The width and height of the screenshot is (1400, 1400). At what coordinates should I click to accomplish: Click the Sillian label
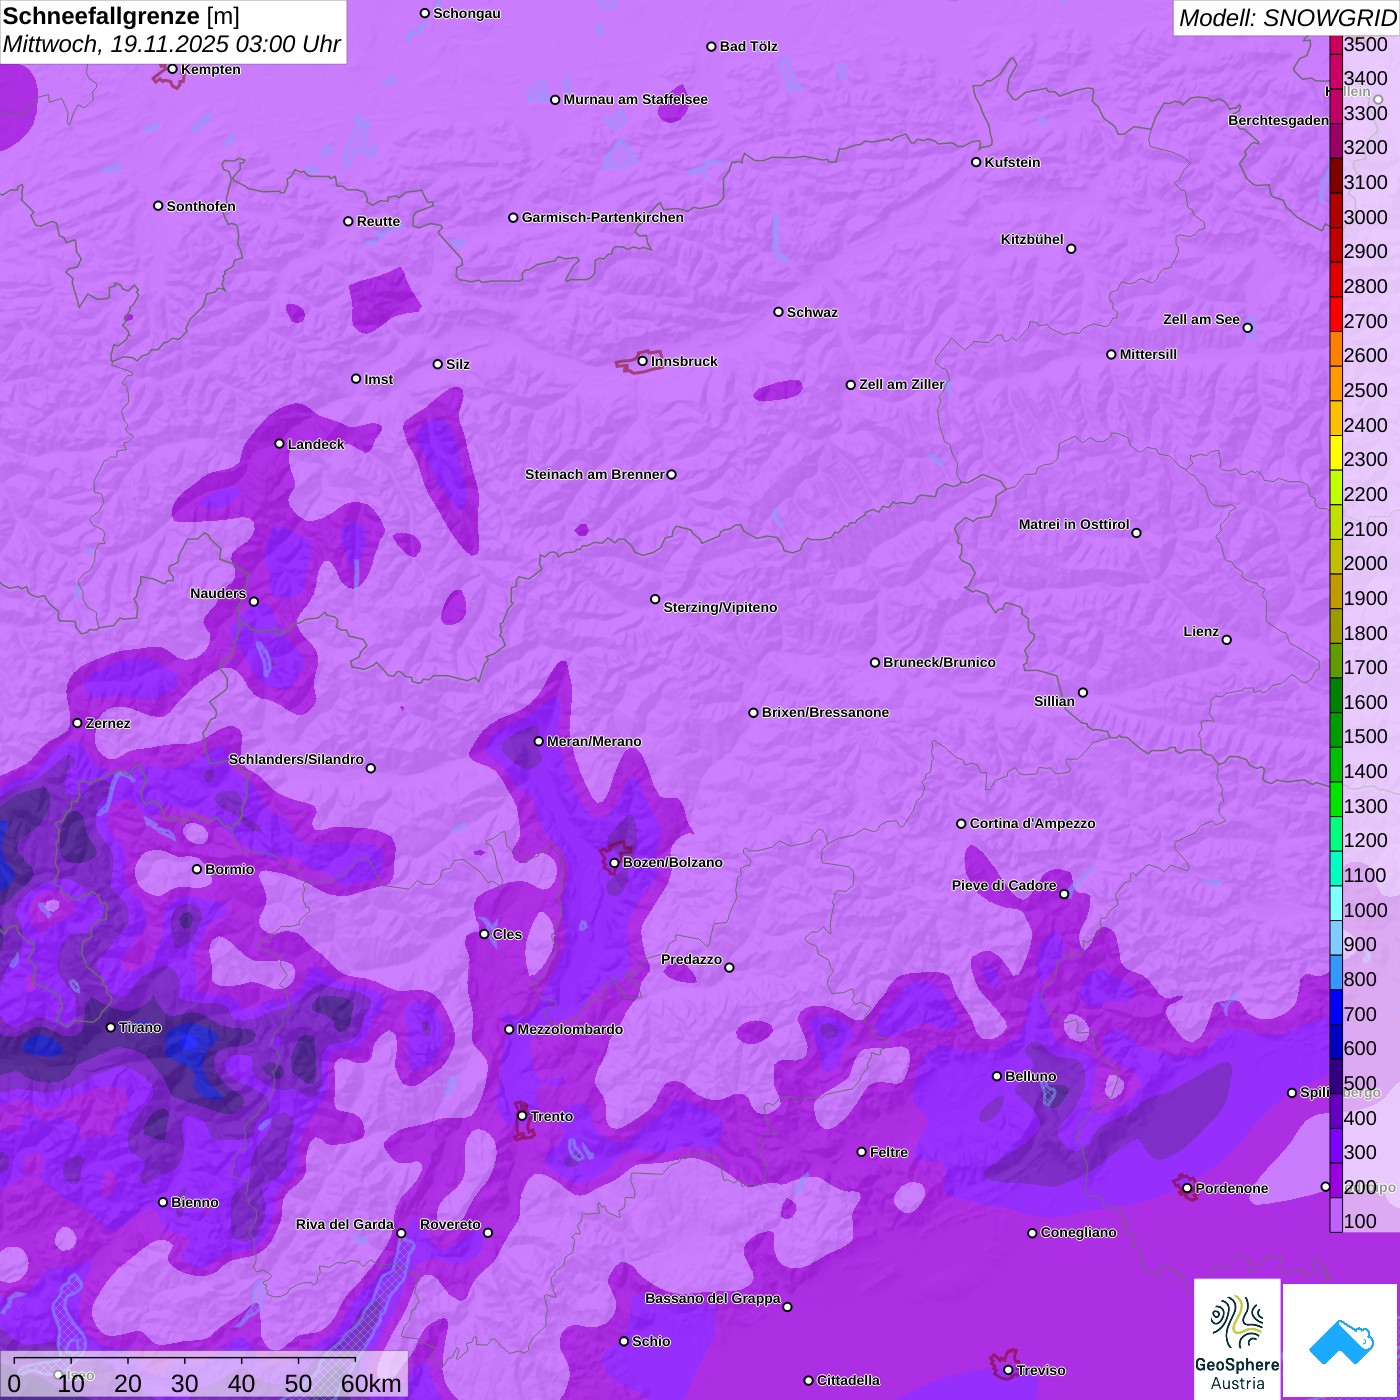1054,701
